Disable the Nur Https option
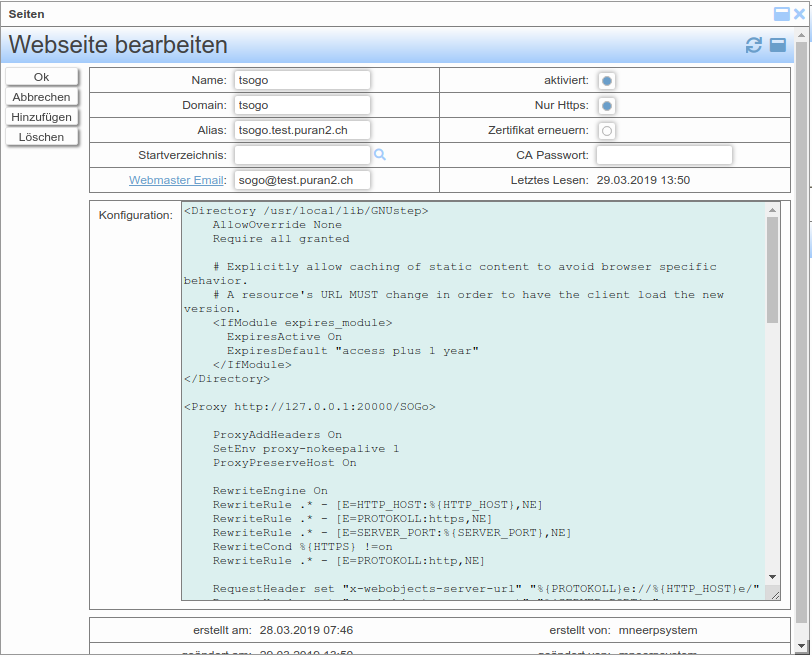 pos(607,105)
